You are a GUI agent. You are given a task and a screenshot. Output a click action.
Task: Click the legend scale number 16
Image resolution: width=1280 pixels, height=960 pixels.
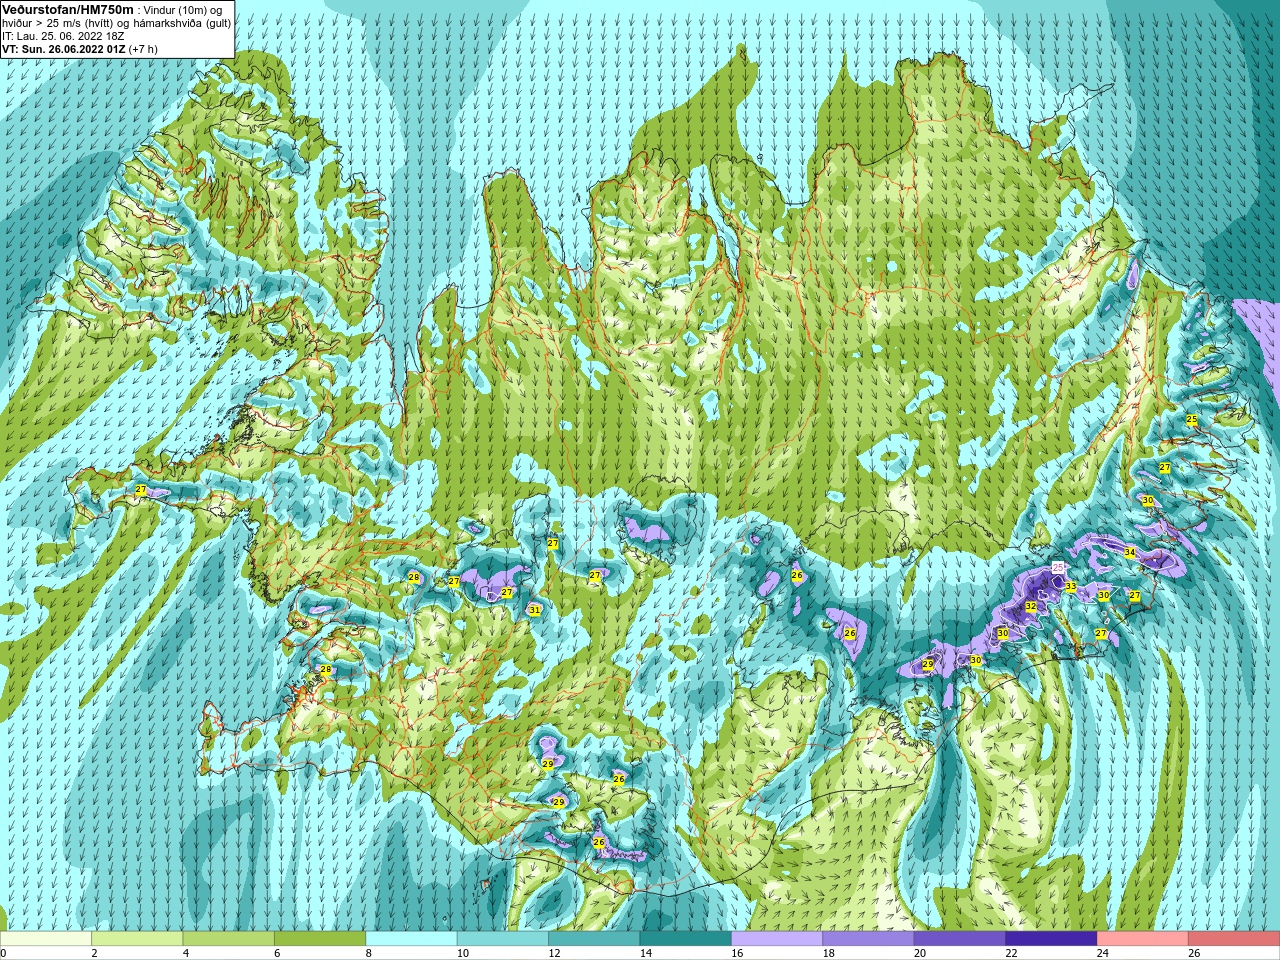tap(737, 954)
